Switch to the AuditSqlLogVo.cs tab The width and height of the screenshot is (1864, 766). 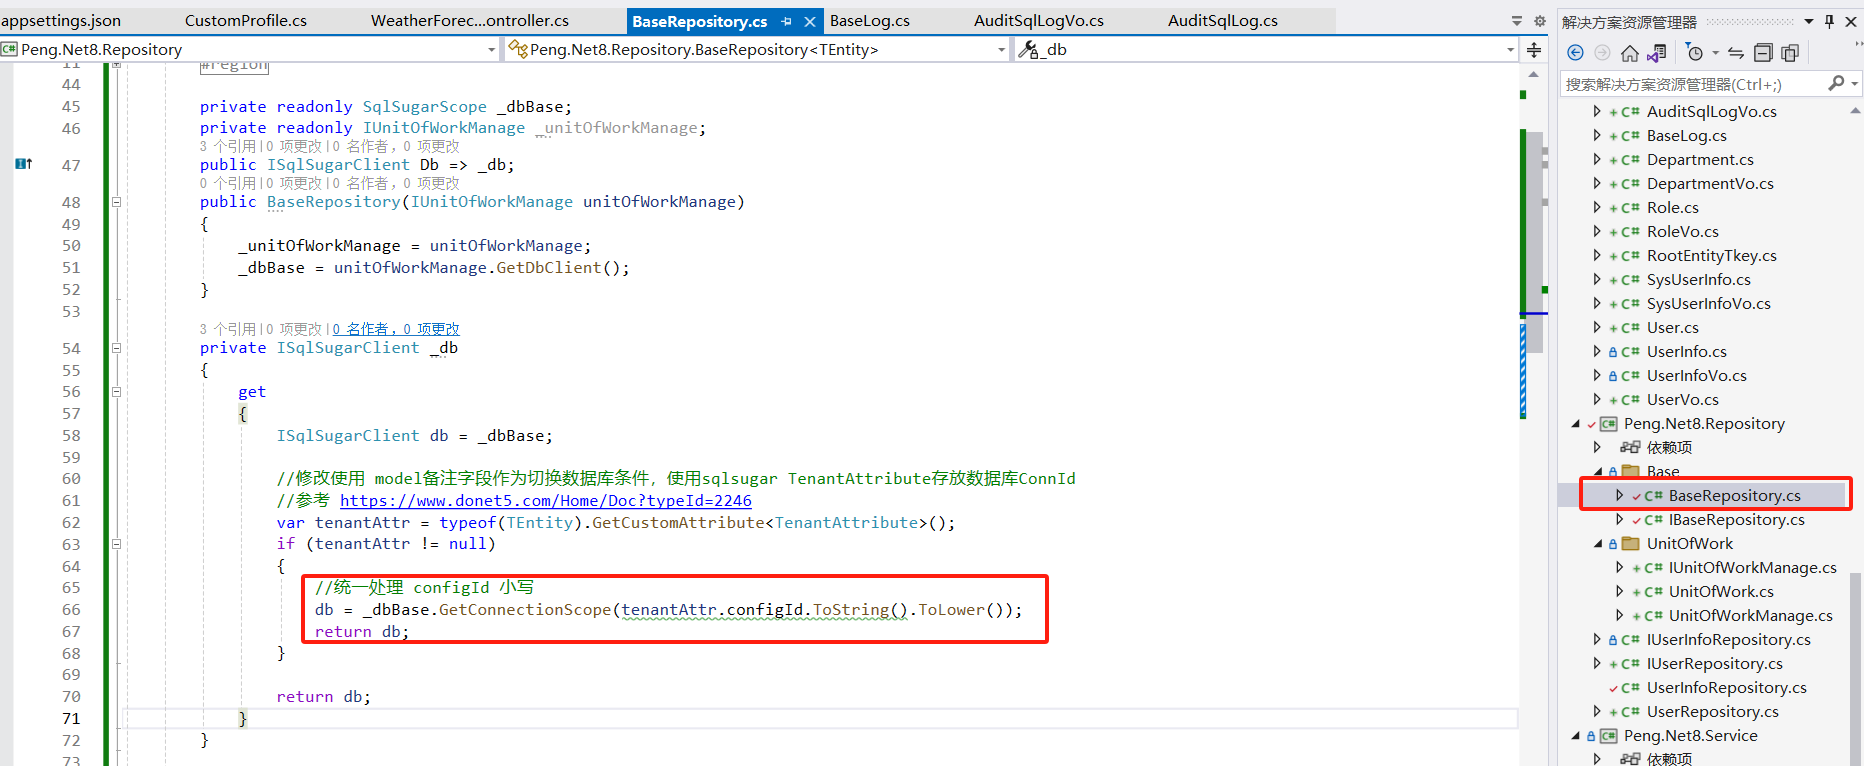[1039, 20]
